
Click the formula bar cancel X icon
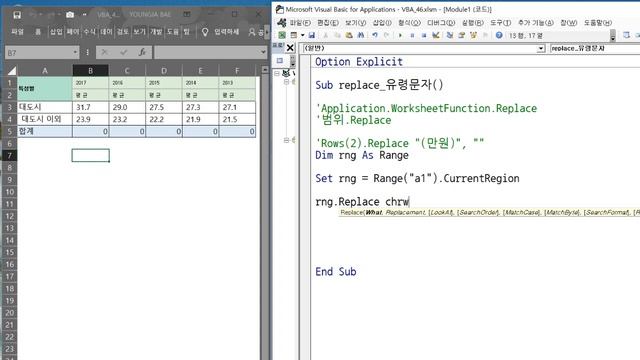[104, 52]
